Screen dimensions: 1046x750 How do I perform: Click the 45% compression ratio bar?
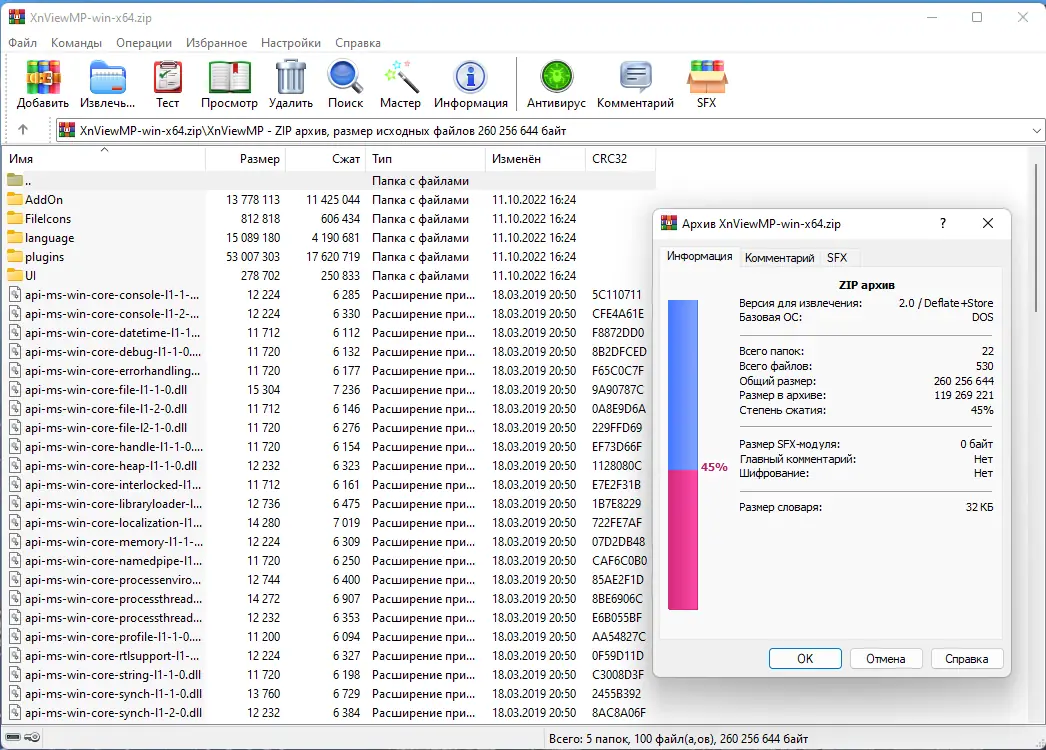682,454
